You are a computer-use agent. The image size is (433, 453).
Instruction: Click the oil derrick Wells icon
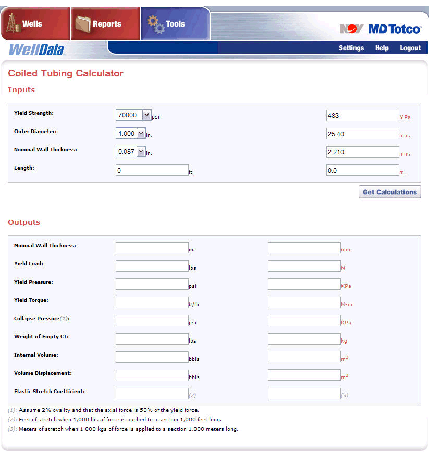coord(13,23)
